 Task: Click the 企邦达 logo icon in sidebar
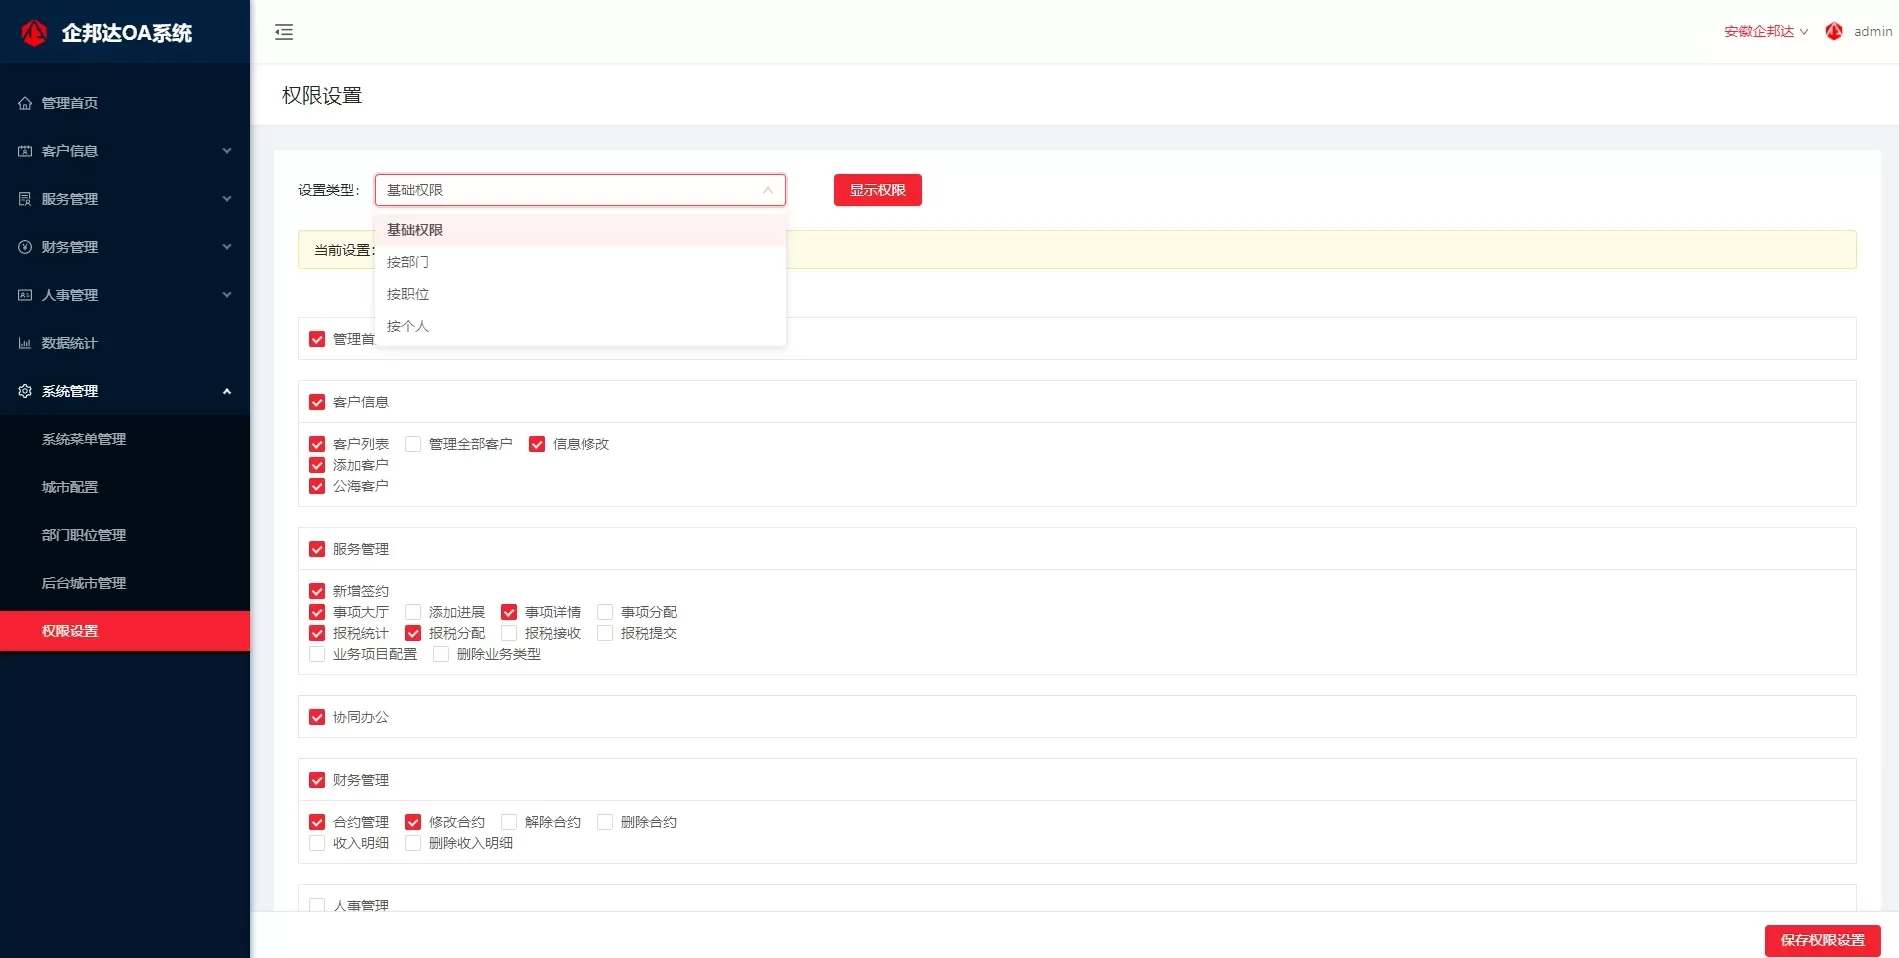[x=34, y=33]
